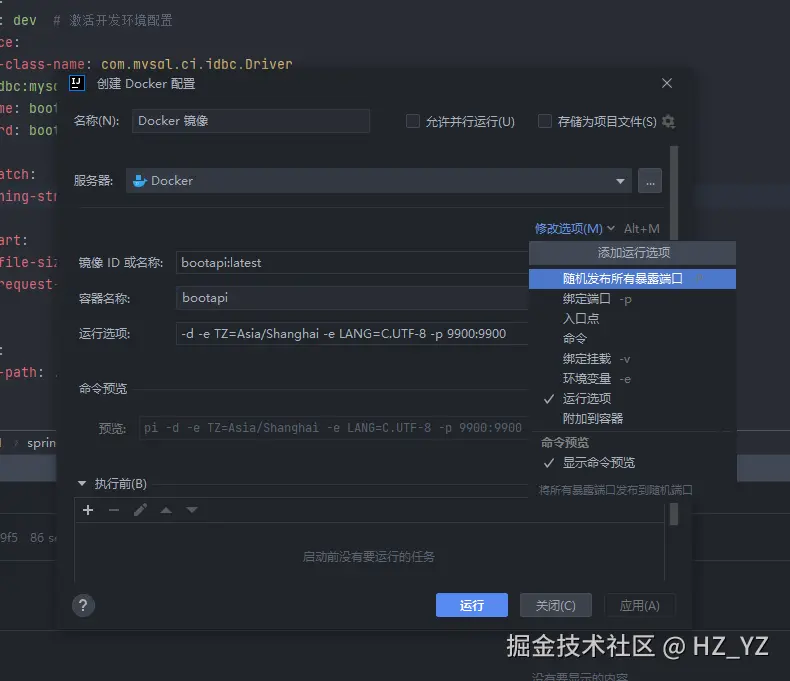The width and height of the screenshot is (790, 681).
Task: Select 命令 option in popup
Action: coord(632,338)
